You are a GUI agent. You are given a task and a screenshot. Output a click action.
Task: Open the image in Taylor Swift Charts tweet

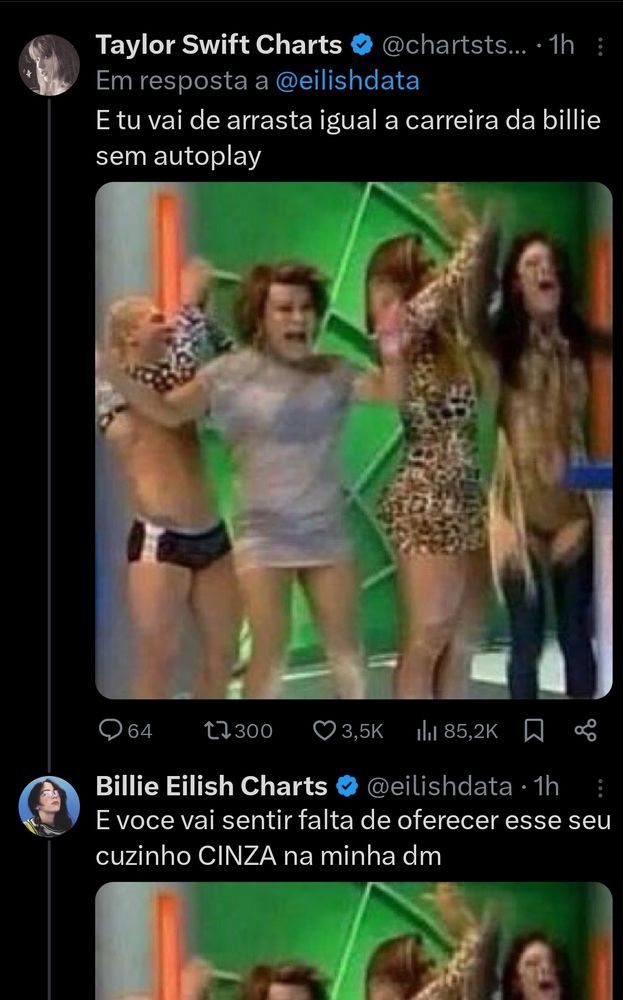(354, 440)
